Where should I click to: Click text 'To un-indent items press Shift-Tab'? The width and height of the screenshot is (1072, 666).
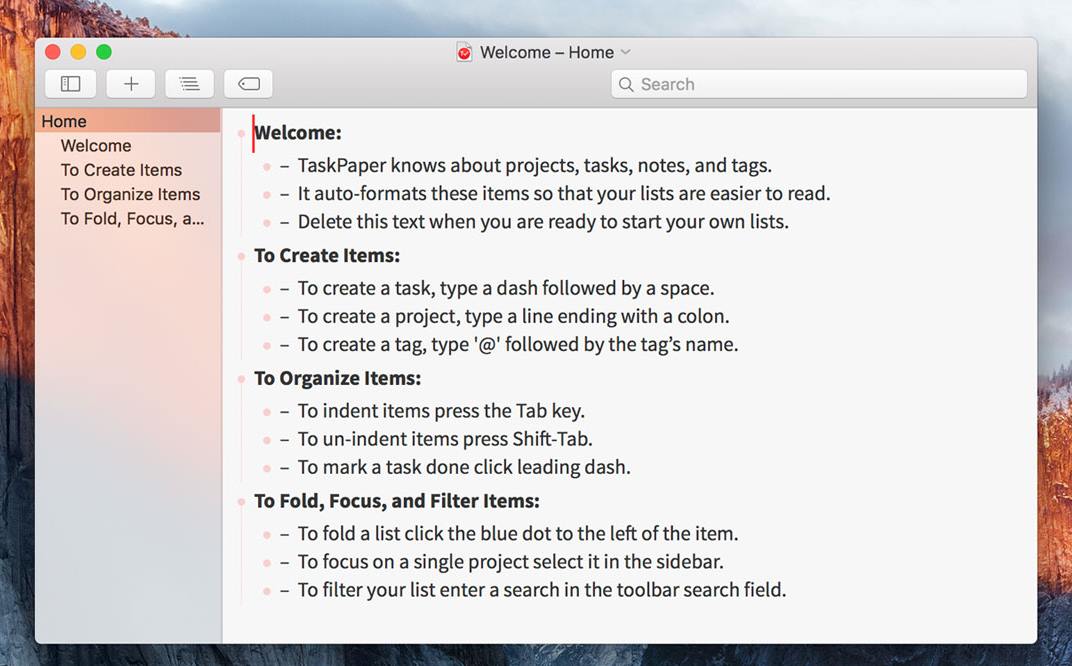click(x=445, y=438)
